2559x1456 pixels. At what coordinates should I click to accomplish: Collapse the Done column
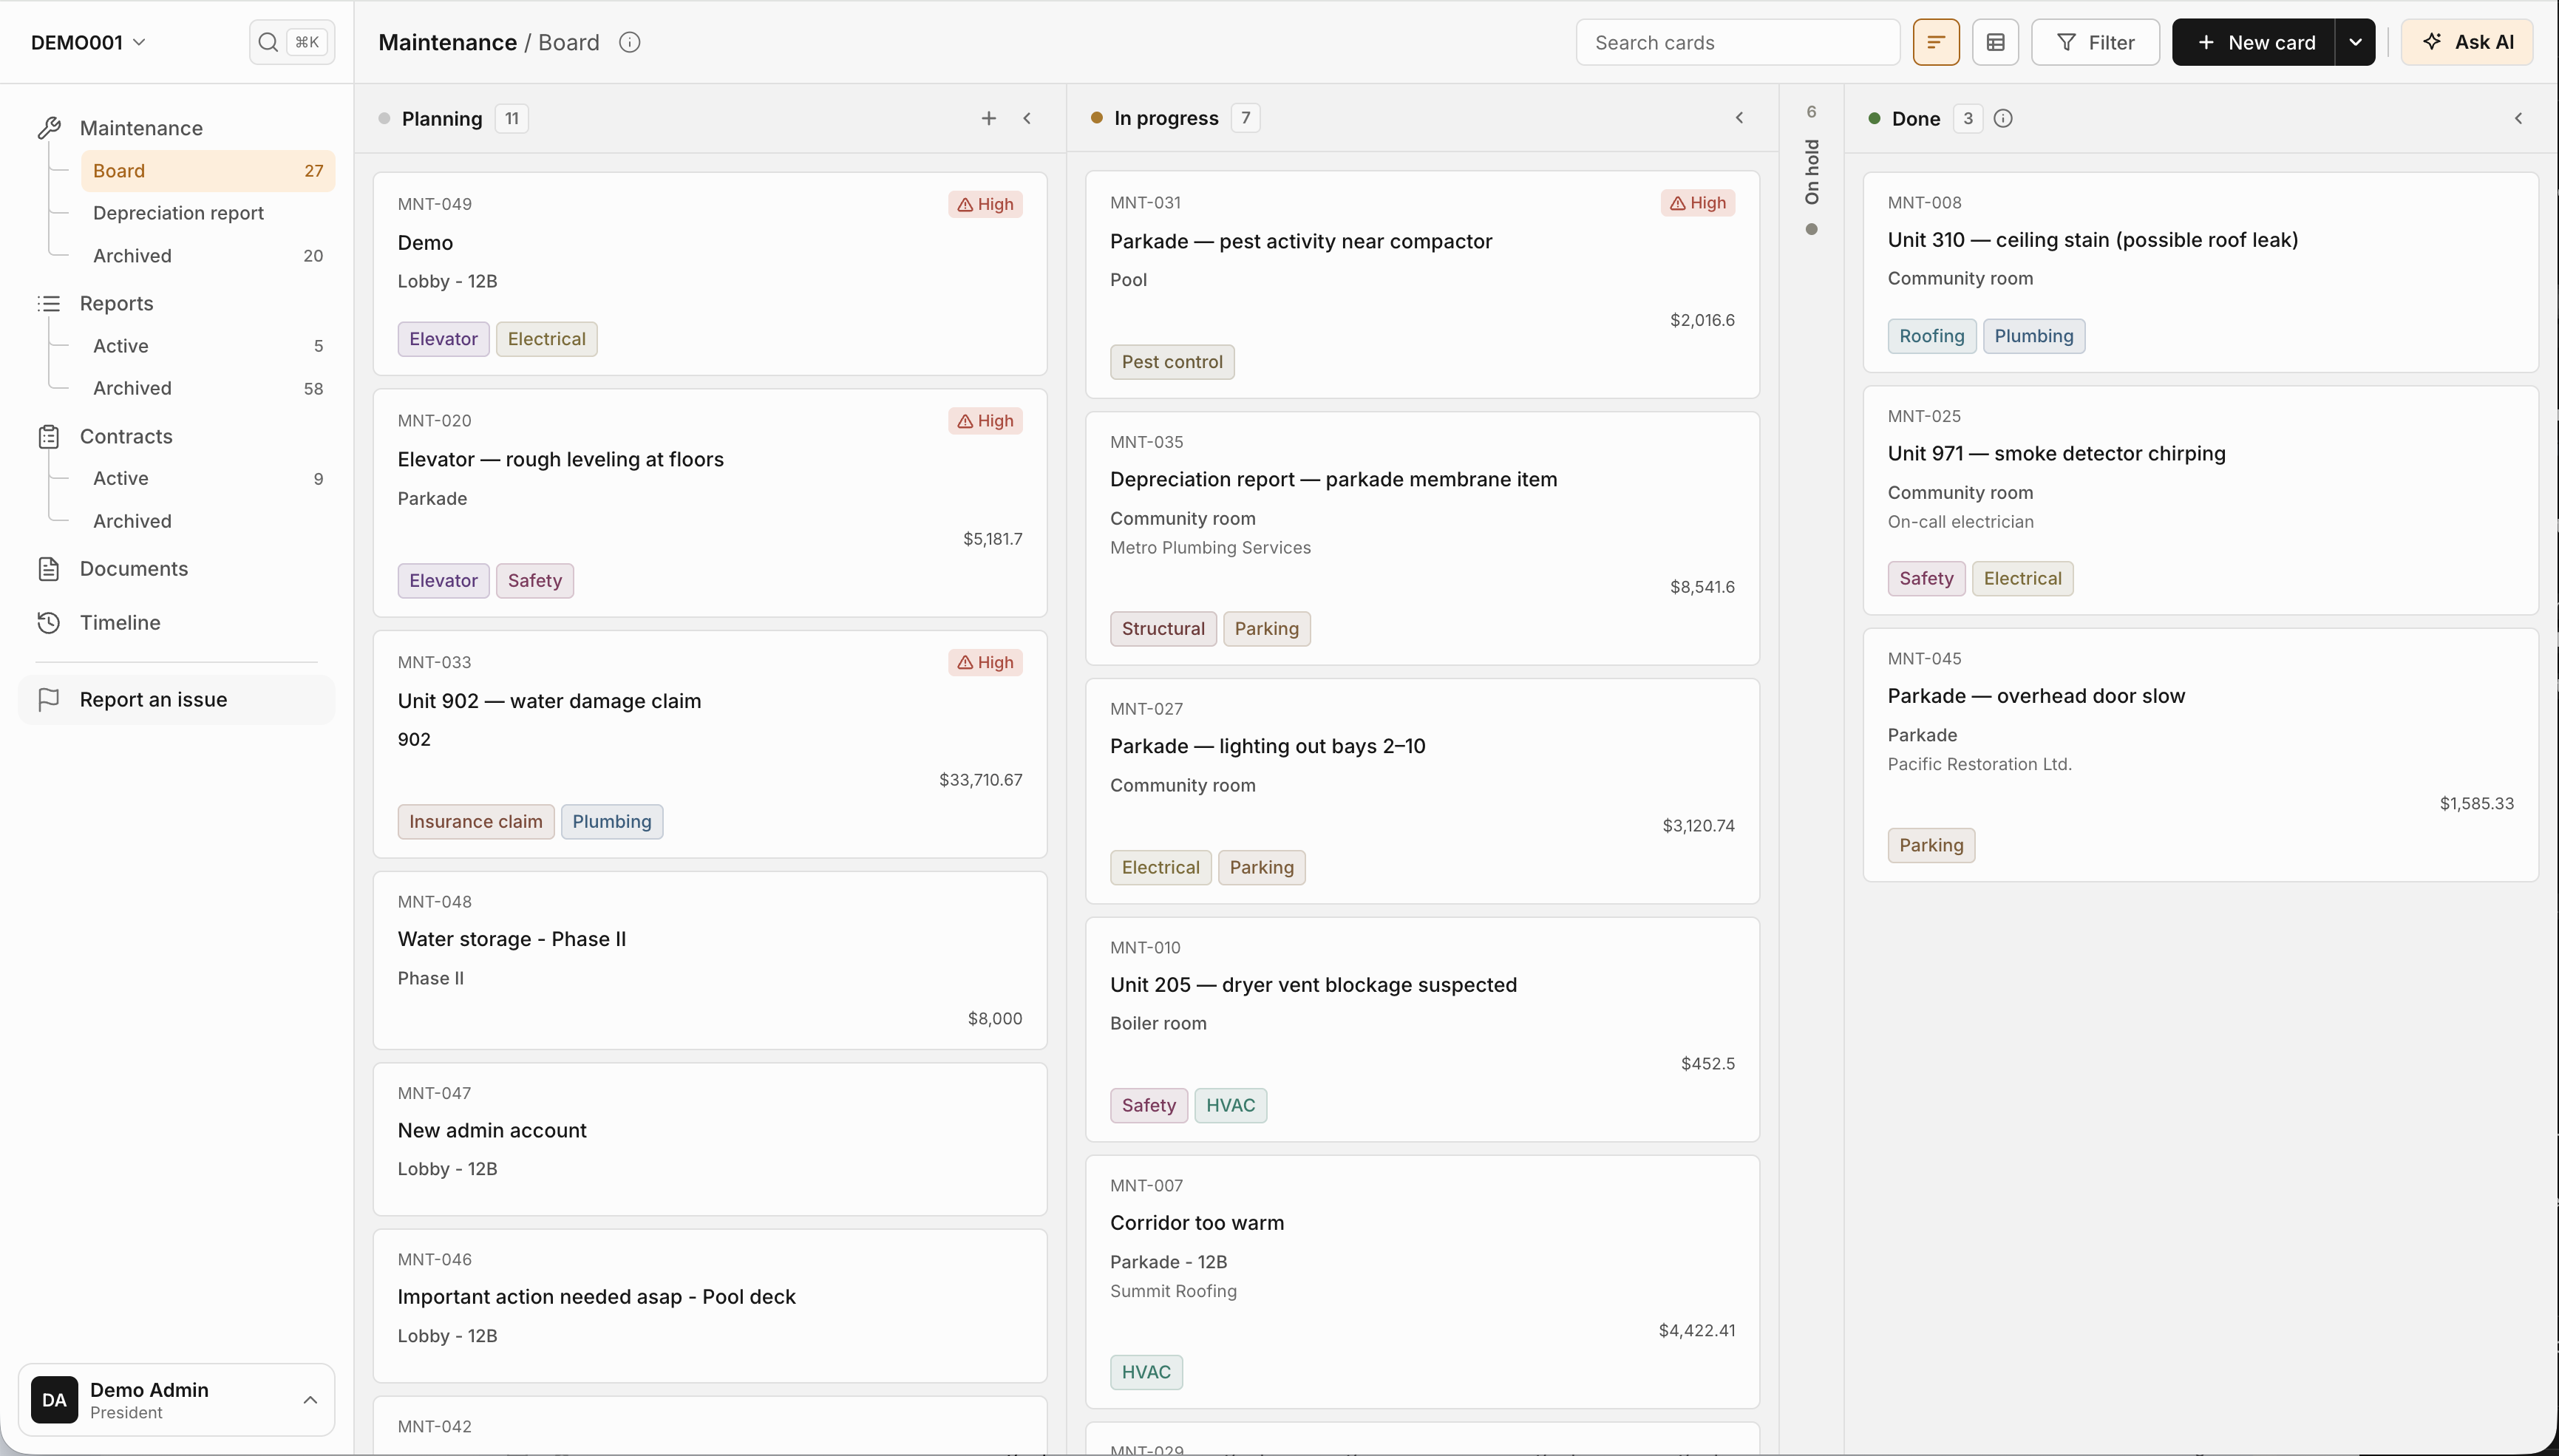click(2518, 118)
